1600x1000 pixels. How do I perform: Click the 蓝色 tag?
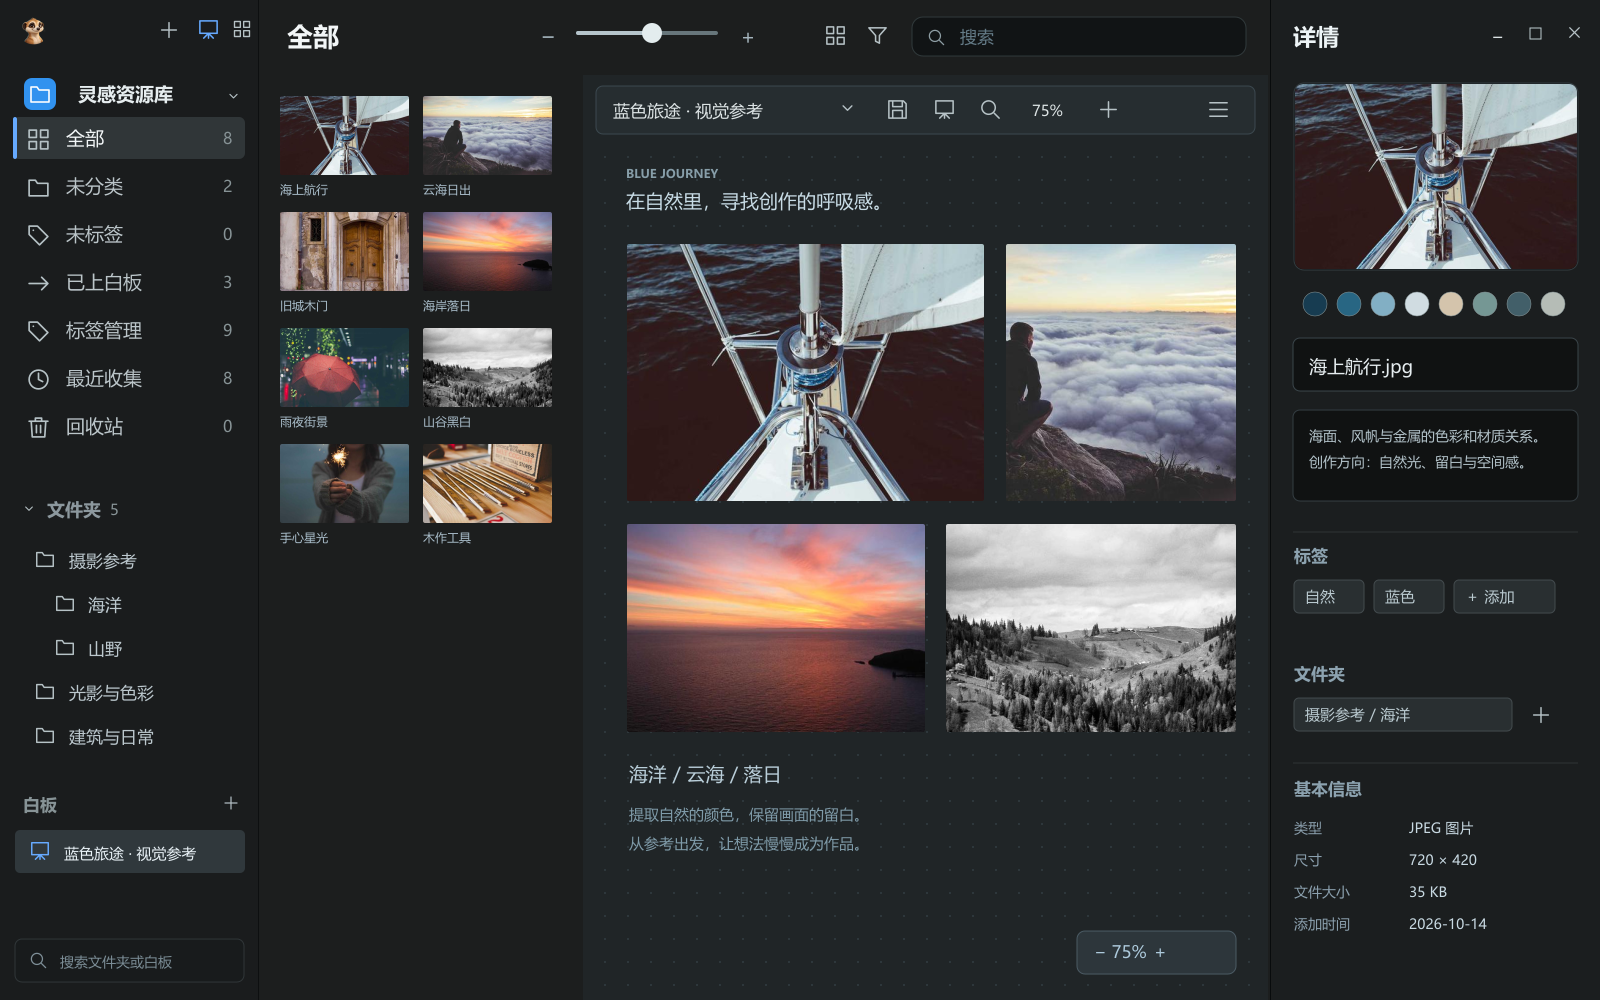click(1409, 597)
